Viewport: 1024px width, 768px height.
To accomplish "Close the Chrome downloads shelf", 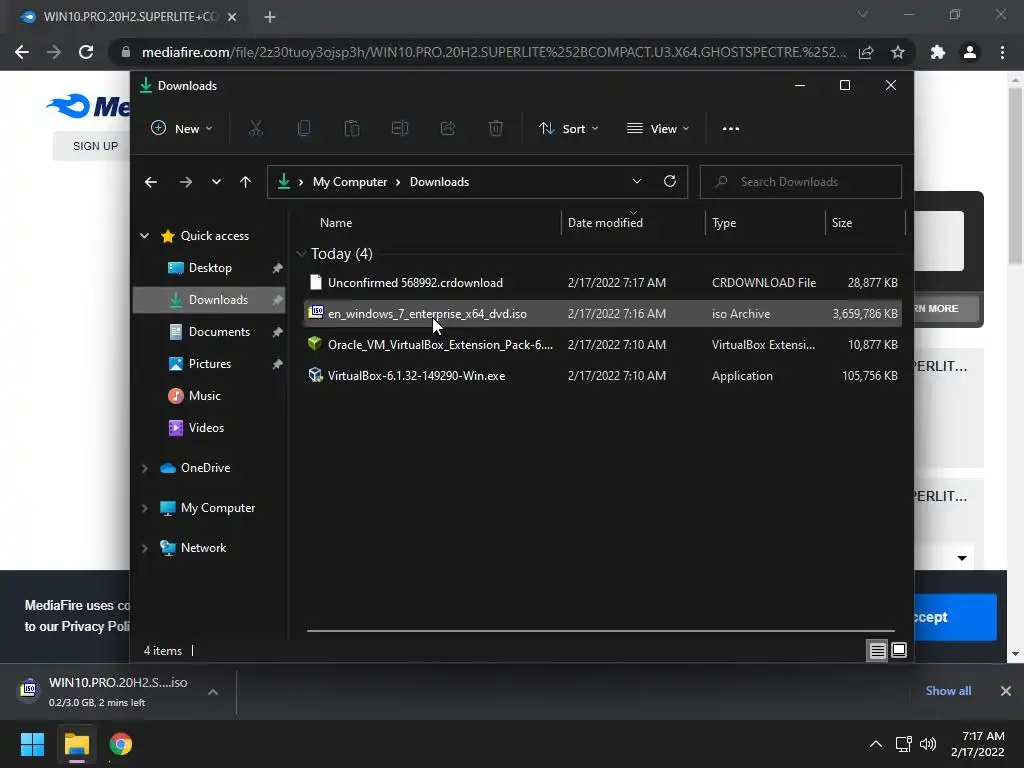I will pyautogui.click(x=1006, y=691).
